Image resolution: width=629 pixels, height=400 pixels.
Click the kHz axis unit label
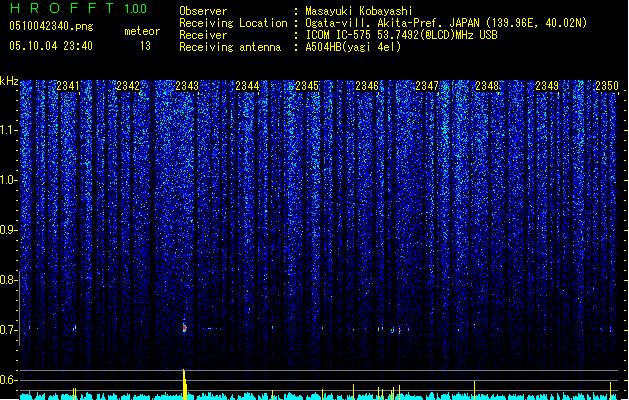tap(9, 81)
